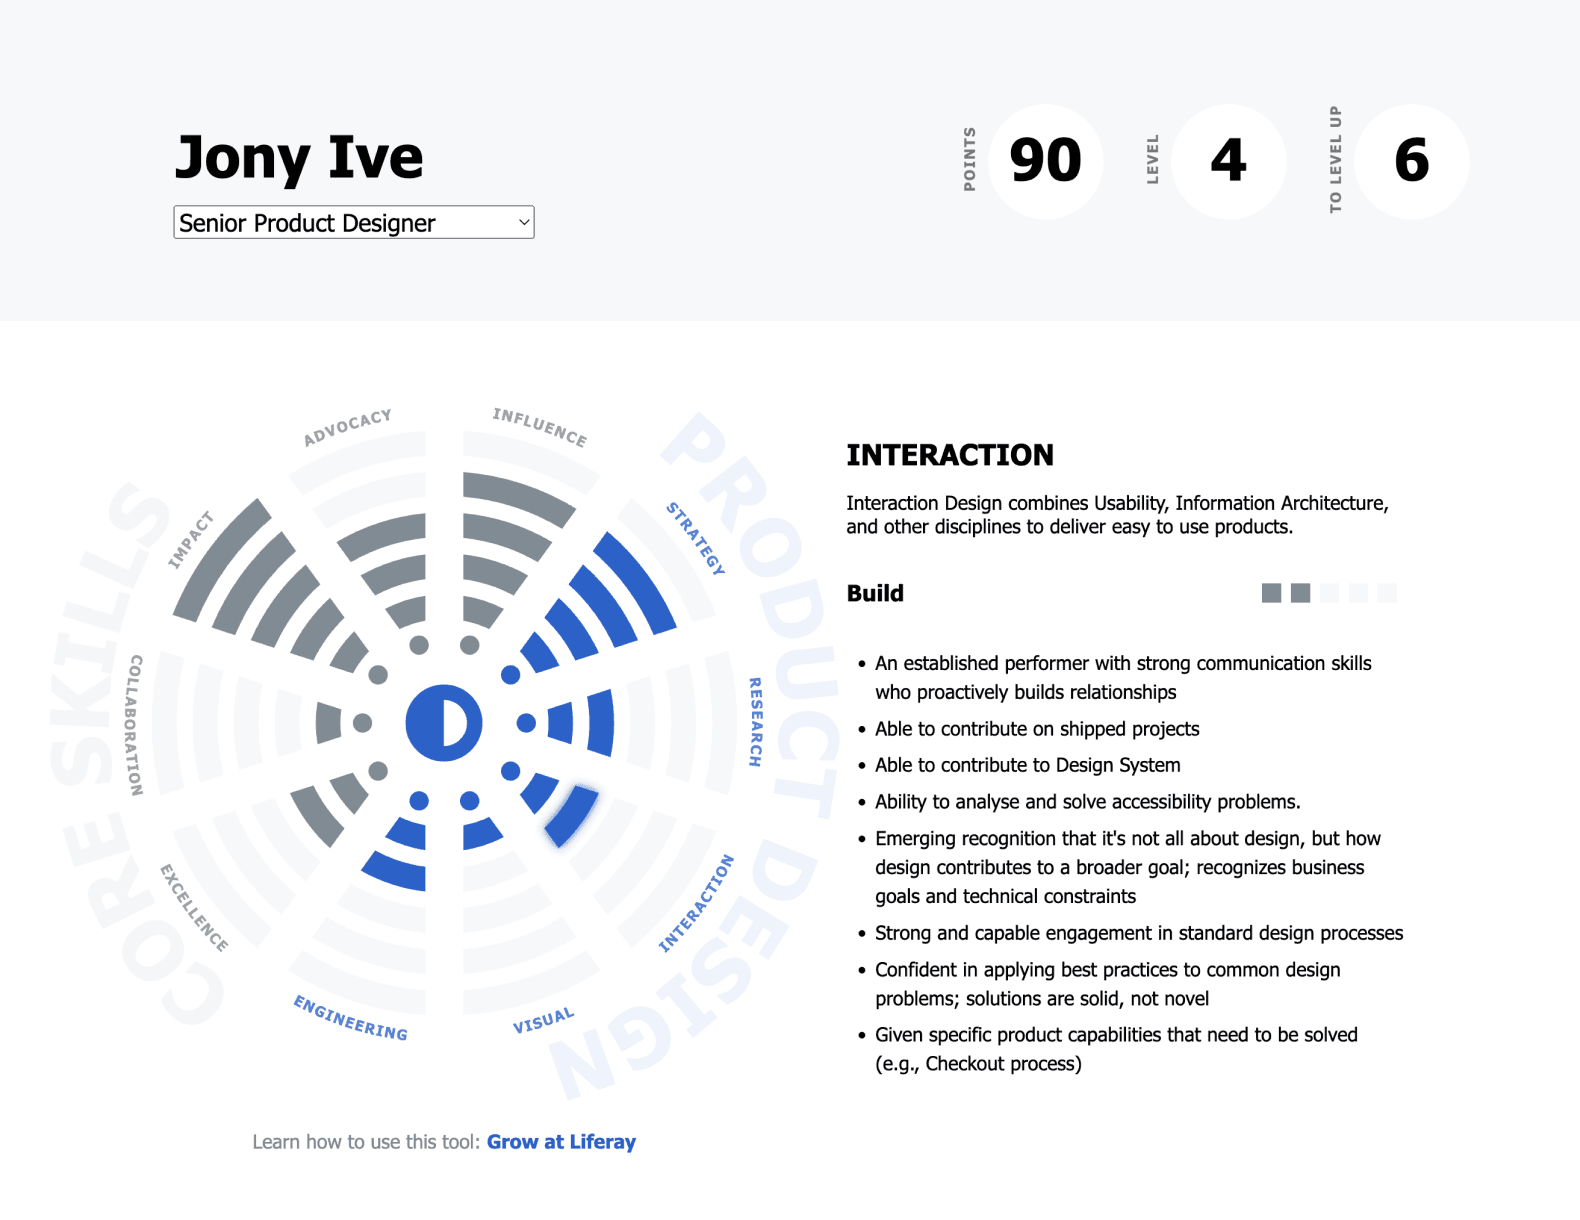Select the innermost gray Influence arc
Image resolution: width=1580 pixels, height=1220 pixels.
tap(481, 611)
